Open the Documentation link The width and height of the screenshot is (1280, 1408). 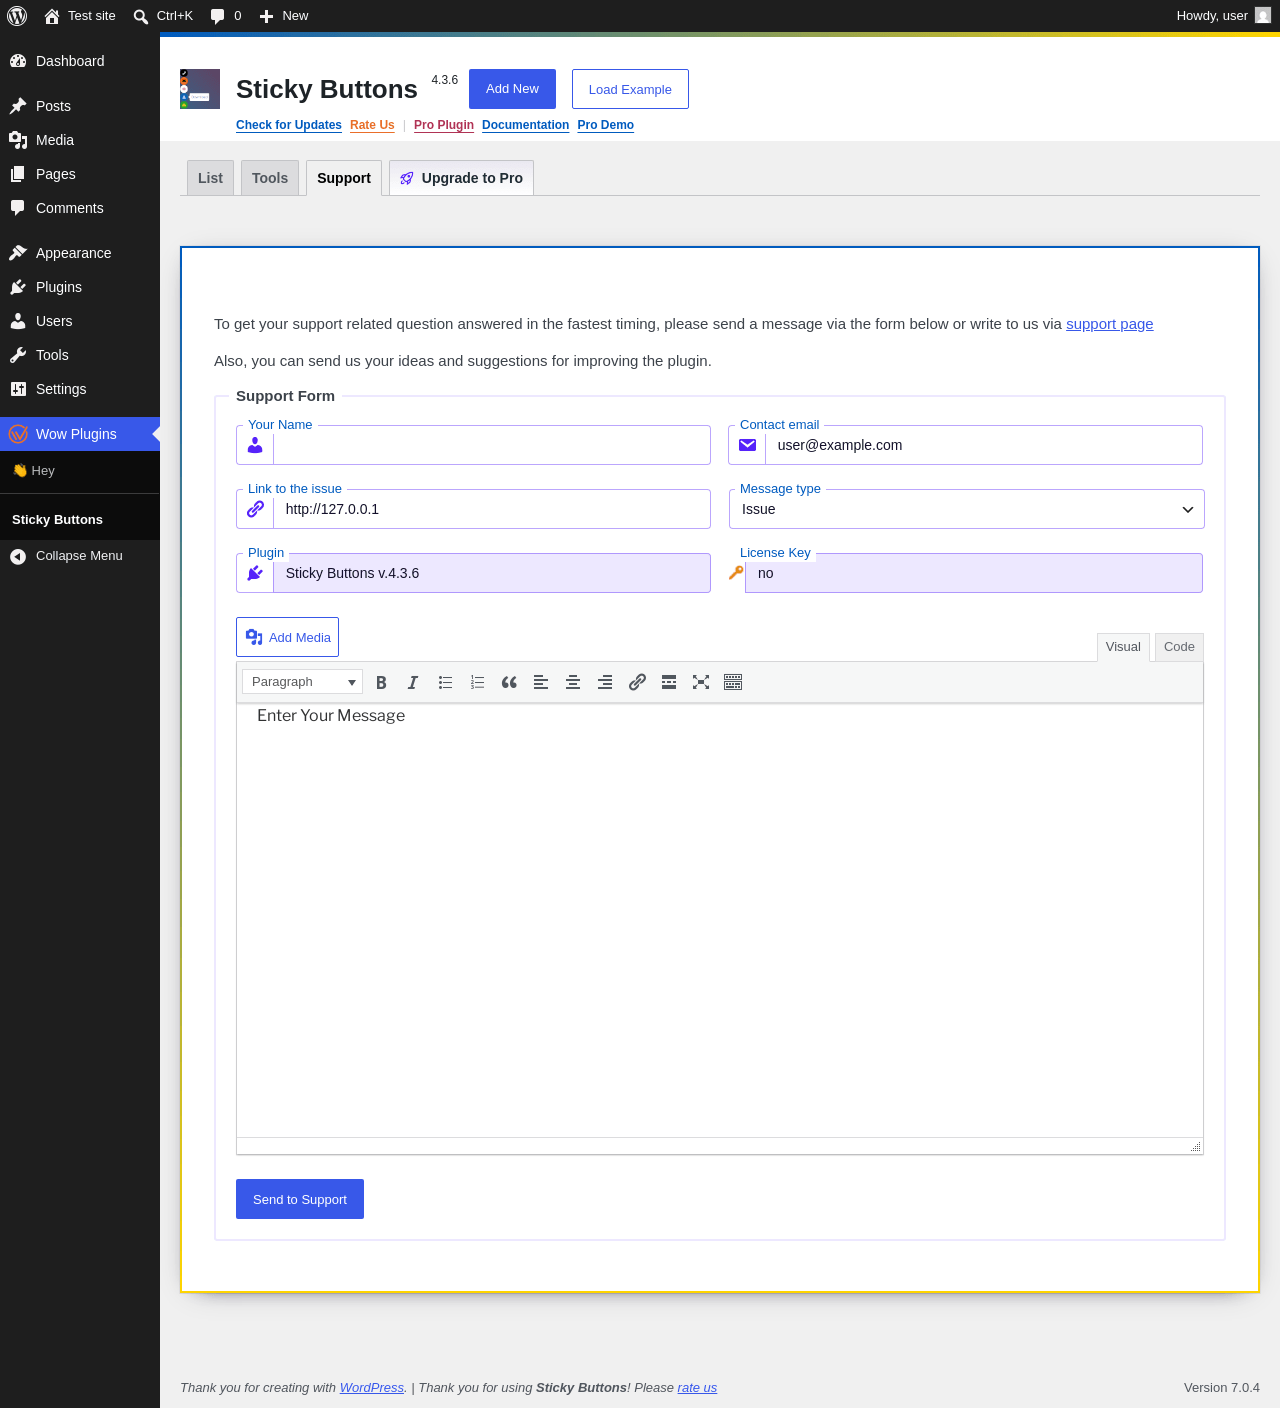pos(525,125)
